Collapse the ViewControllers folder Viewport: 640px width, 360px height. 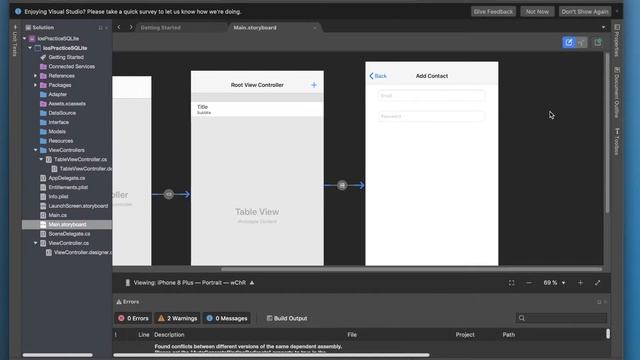[x=36, y=150]
